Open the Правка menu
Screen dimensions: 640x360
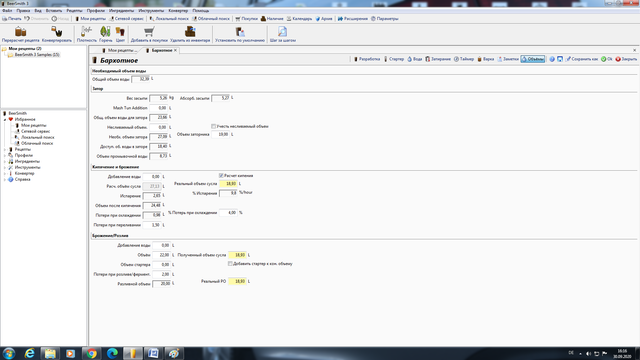click(23, 11)
